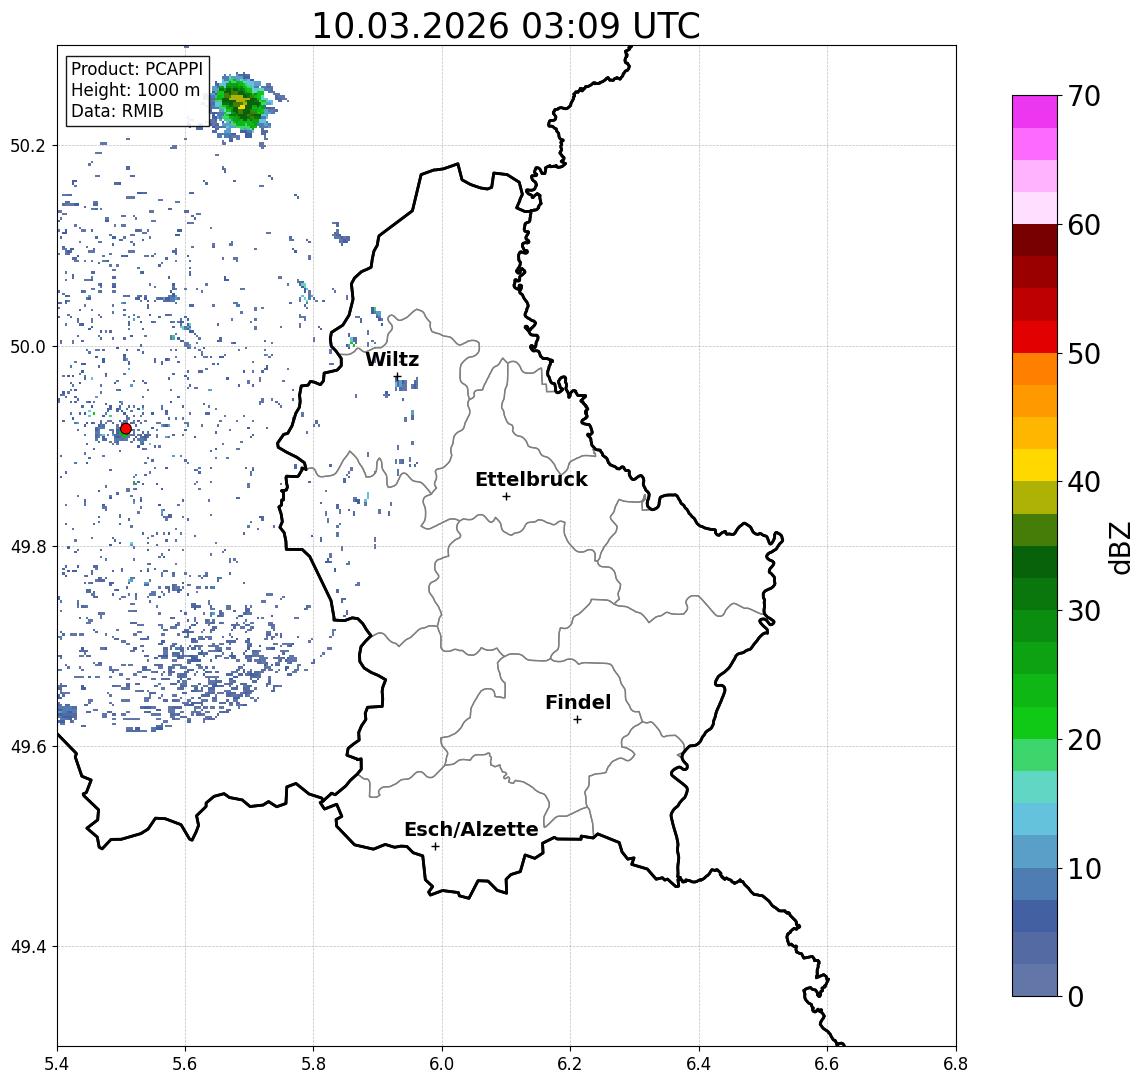Click the longitude tick label 5.4

tap(57, 1064)
